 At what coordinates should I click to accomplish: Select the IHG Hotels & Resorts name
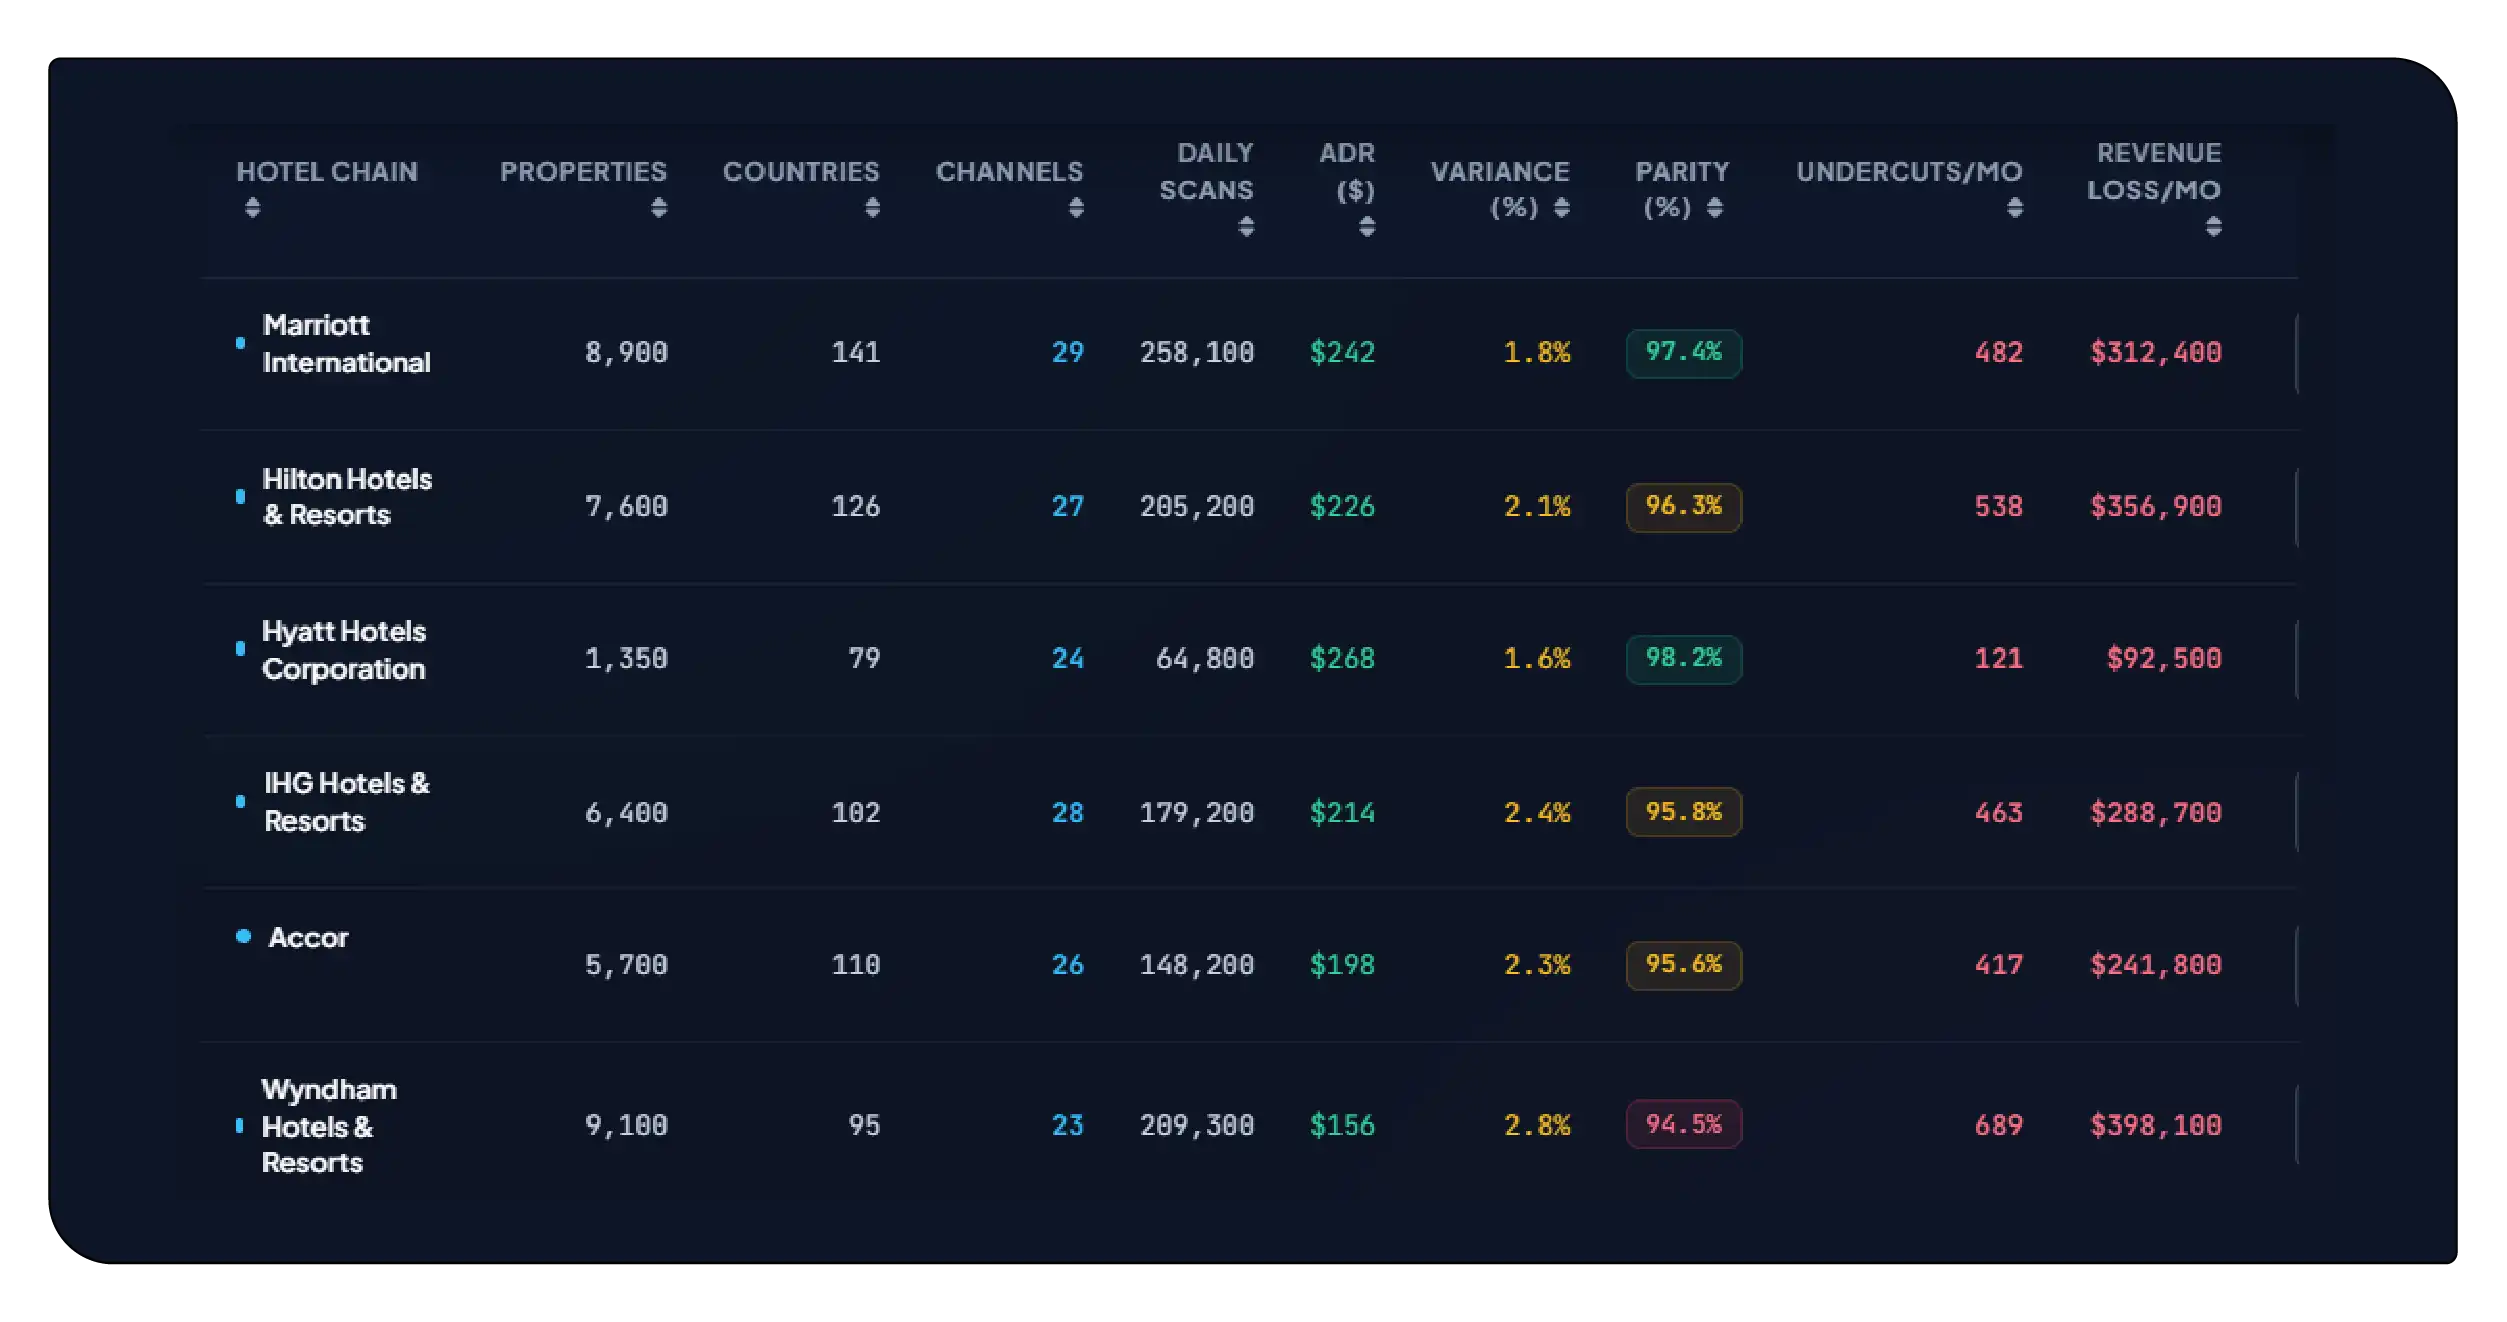click(x=347, y=802)
